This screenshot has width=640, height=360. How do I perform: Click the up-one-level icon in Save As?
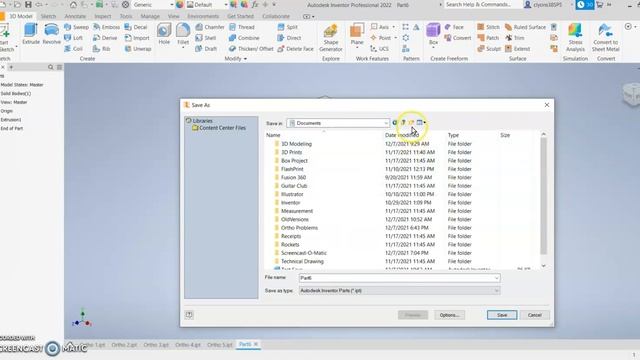[403, 122]
